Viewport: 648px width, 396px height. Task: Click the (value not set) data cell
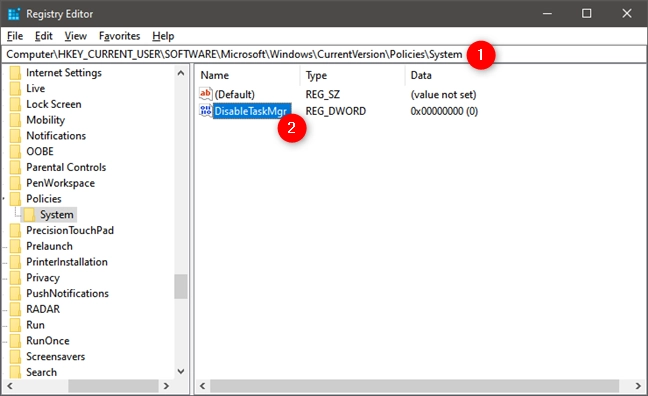point(443,95)
